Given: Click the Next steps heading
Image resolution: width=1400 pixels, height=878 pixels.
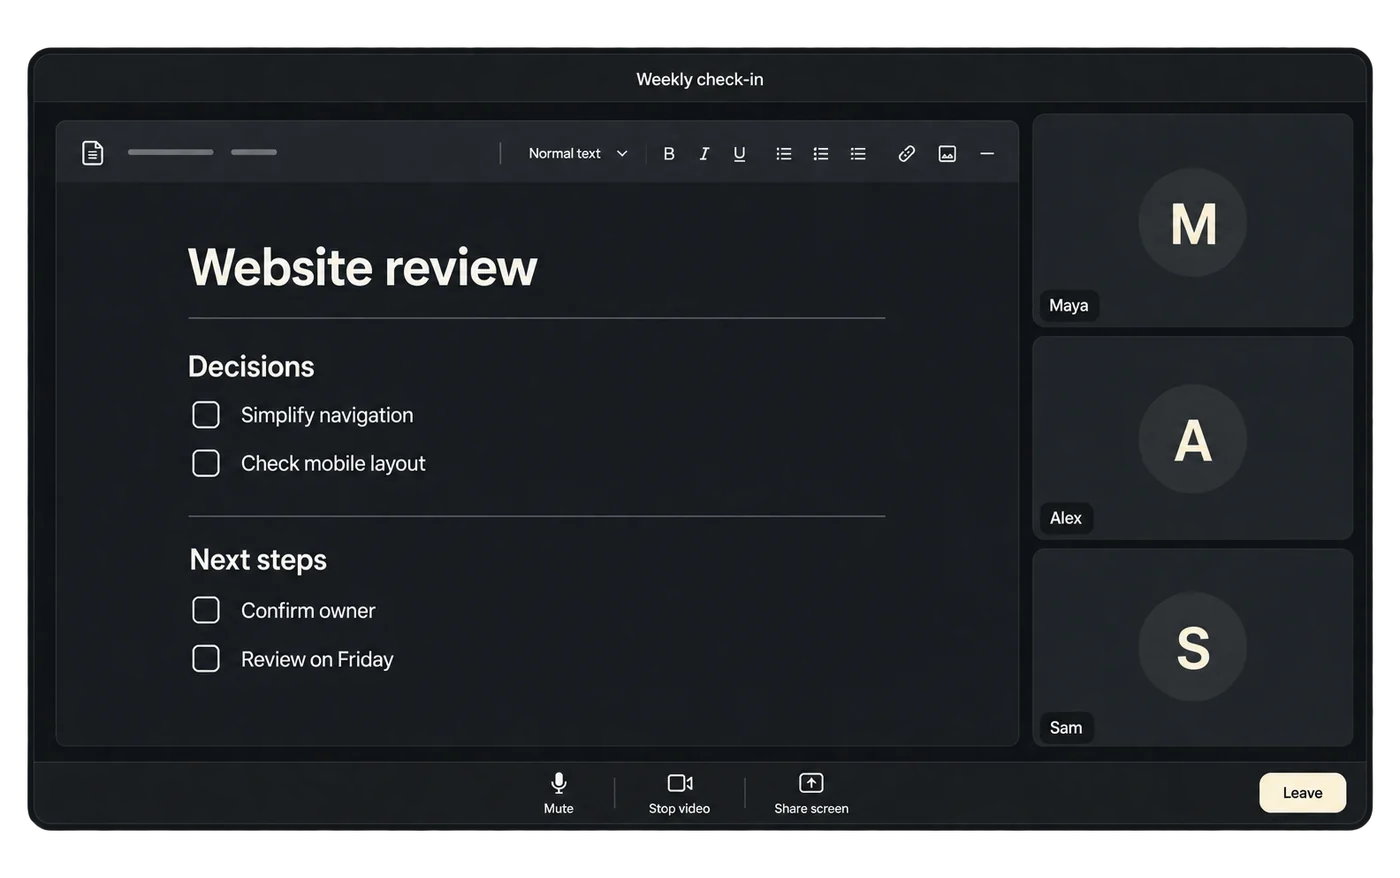Looking at the screenshot, I should [x=258, y=560].
